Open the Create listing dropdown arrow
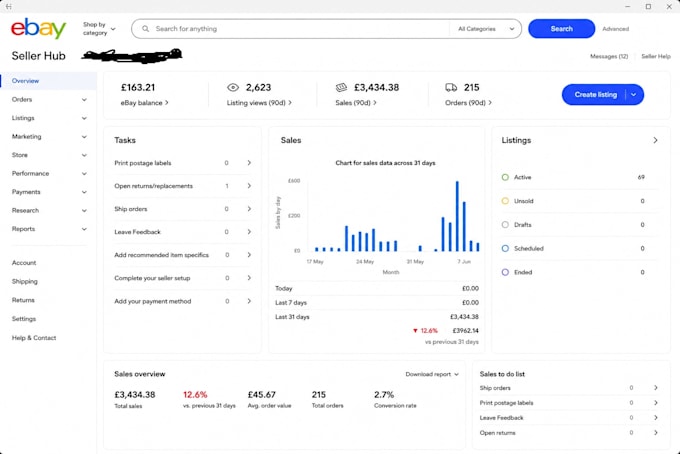680x454 pixels. [634, 95]
